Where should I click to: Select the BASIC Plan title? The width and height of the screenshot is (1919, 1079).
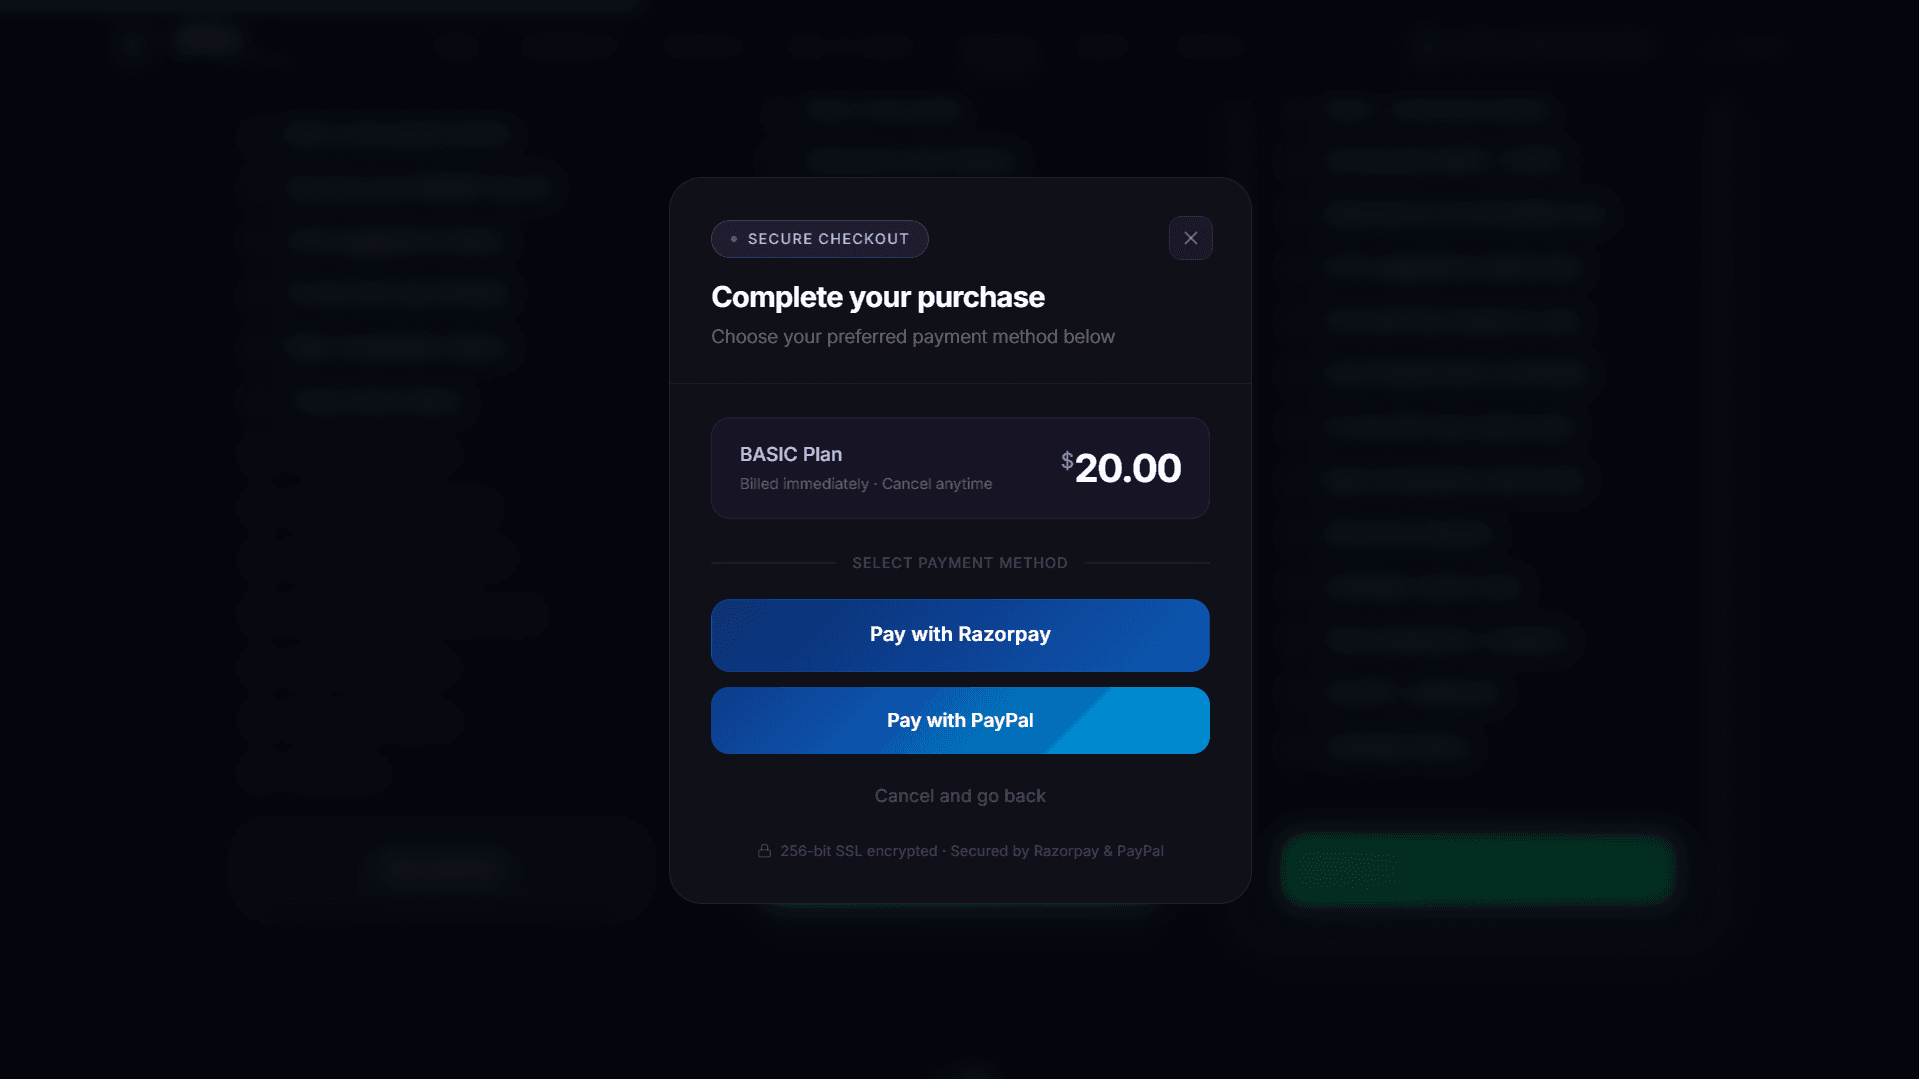pyautogui.click(x=790, y=454)
